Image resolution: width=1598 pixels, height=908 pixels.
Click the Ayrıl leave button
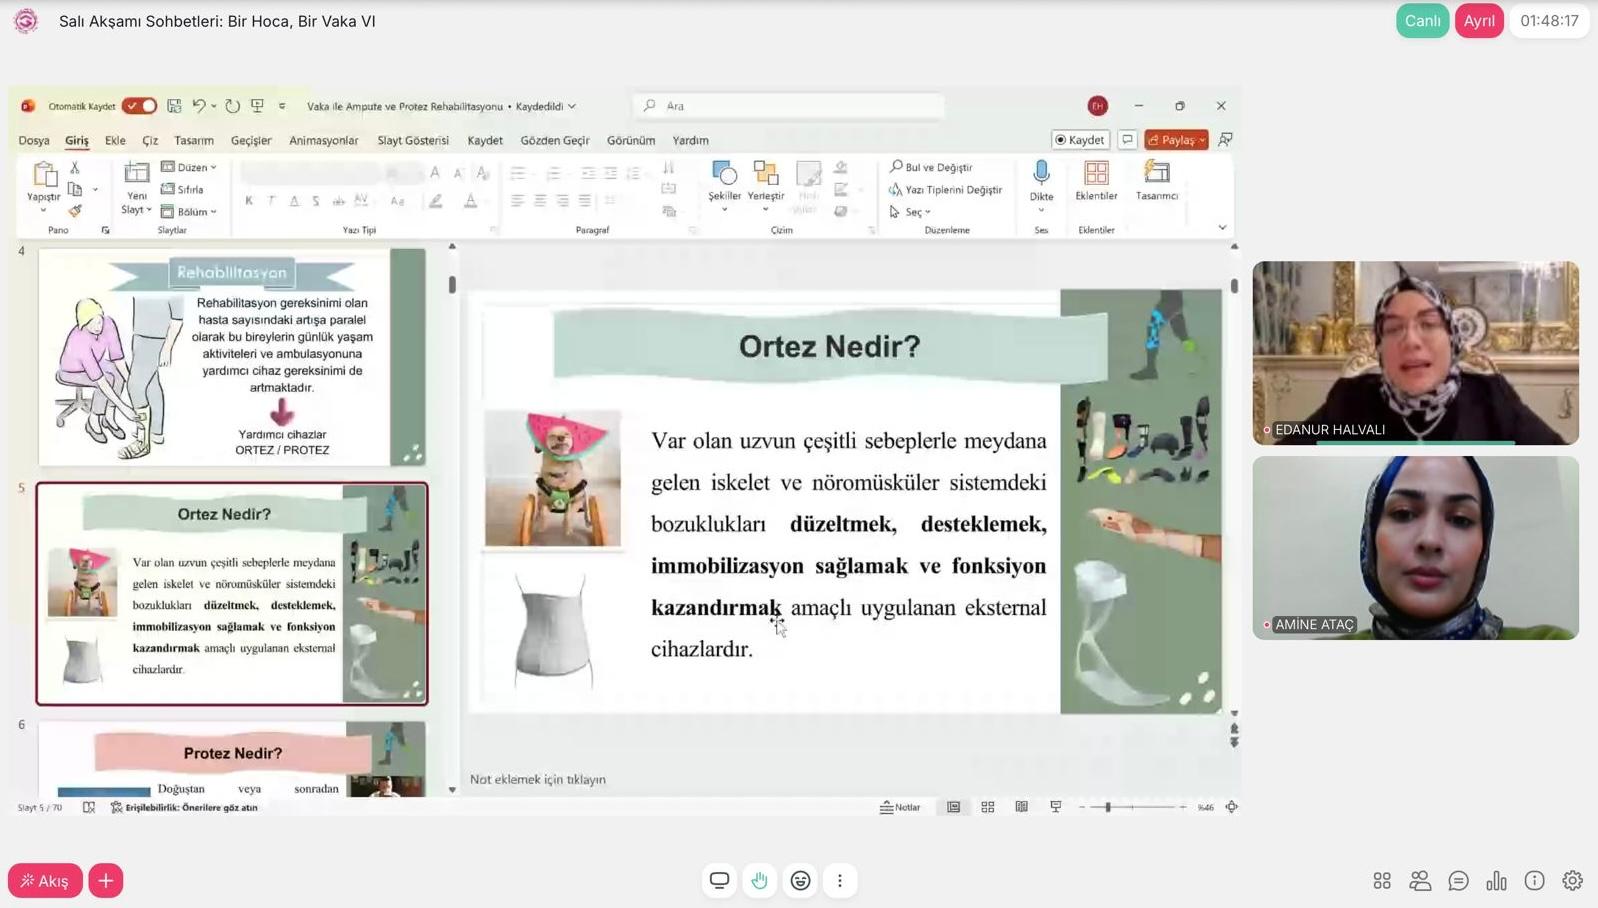[x=1478, y=21]
